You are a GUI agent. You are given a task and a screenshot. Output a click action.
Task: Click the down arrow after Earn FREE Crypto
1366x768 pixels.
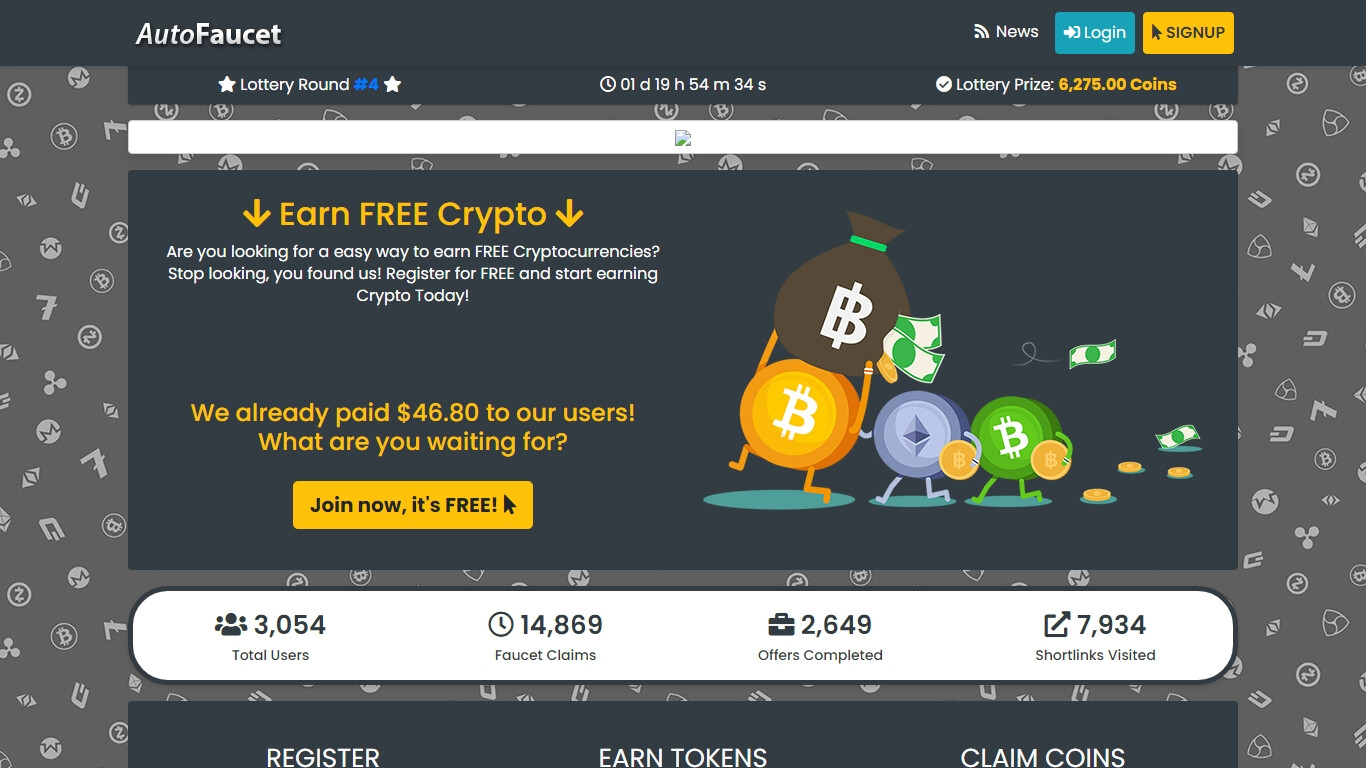pyautogui.click(x=569, y=214)
